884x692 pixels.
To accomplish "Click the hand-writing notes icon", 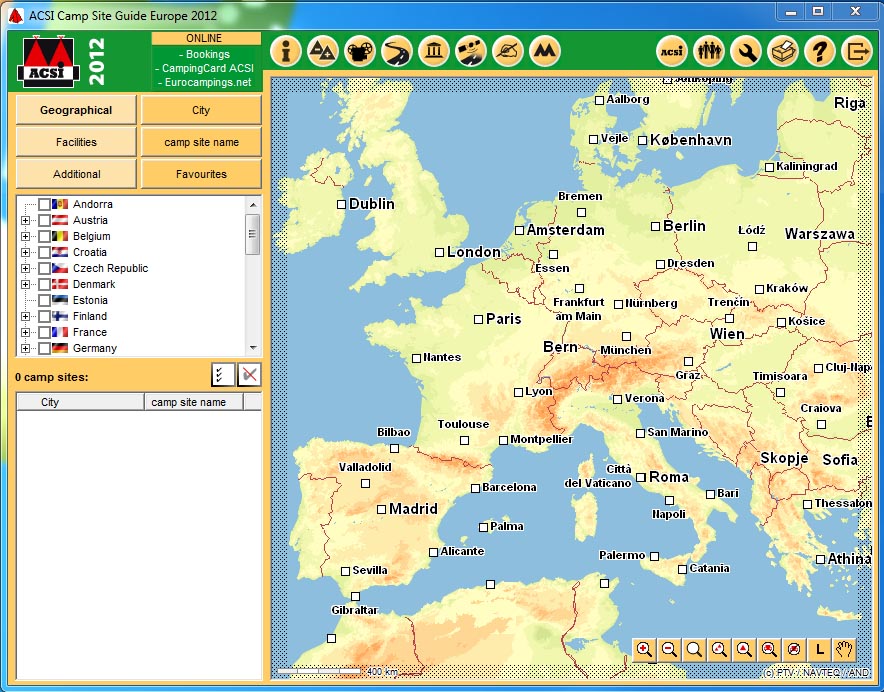I will (x=508, y=51).
